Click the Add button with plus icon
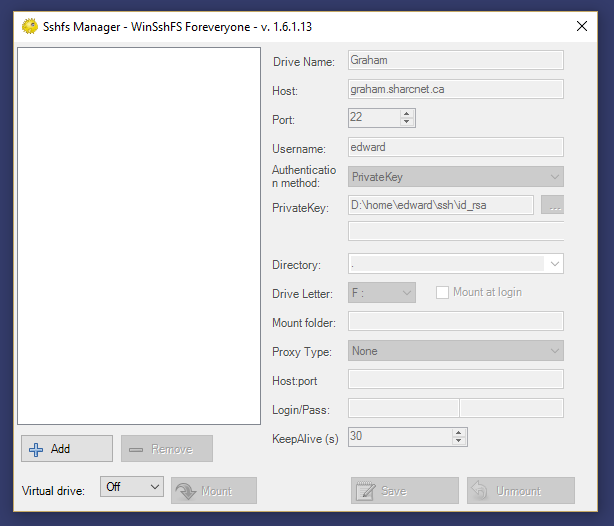This screenshot has height=526, width=614. [66, 449]
